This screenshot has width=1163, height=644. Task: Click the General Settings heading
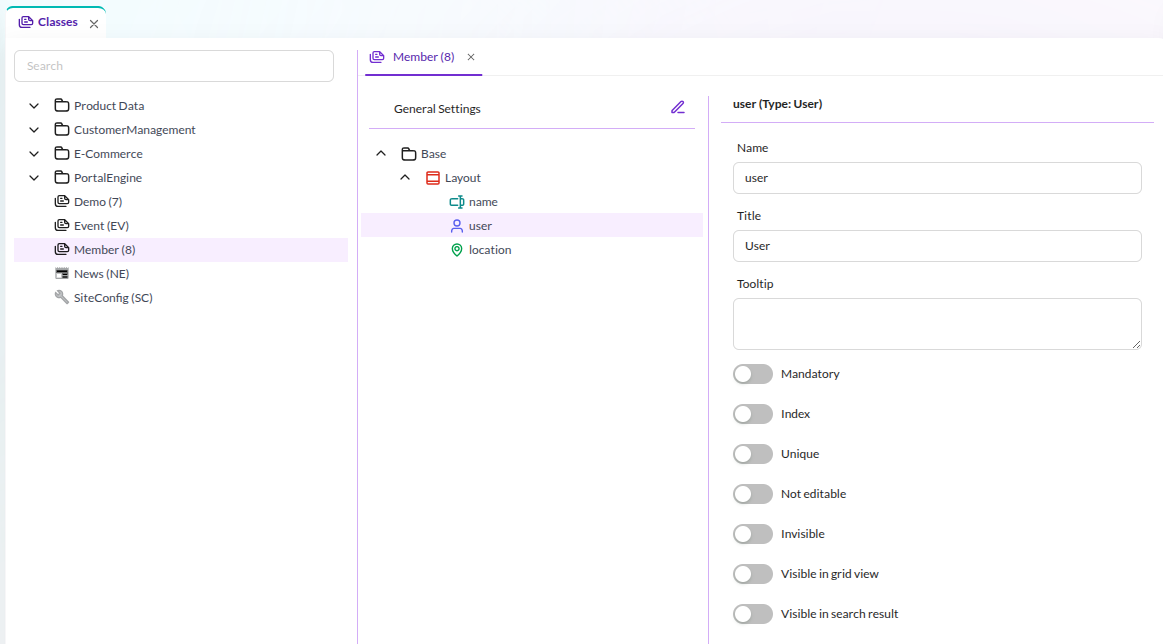[437, 109]
